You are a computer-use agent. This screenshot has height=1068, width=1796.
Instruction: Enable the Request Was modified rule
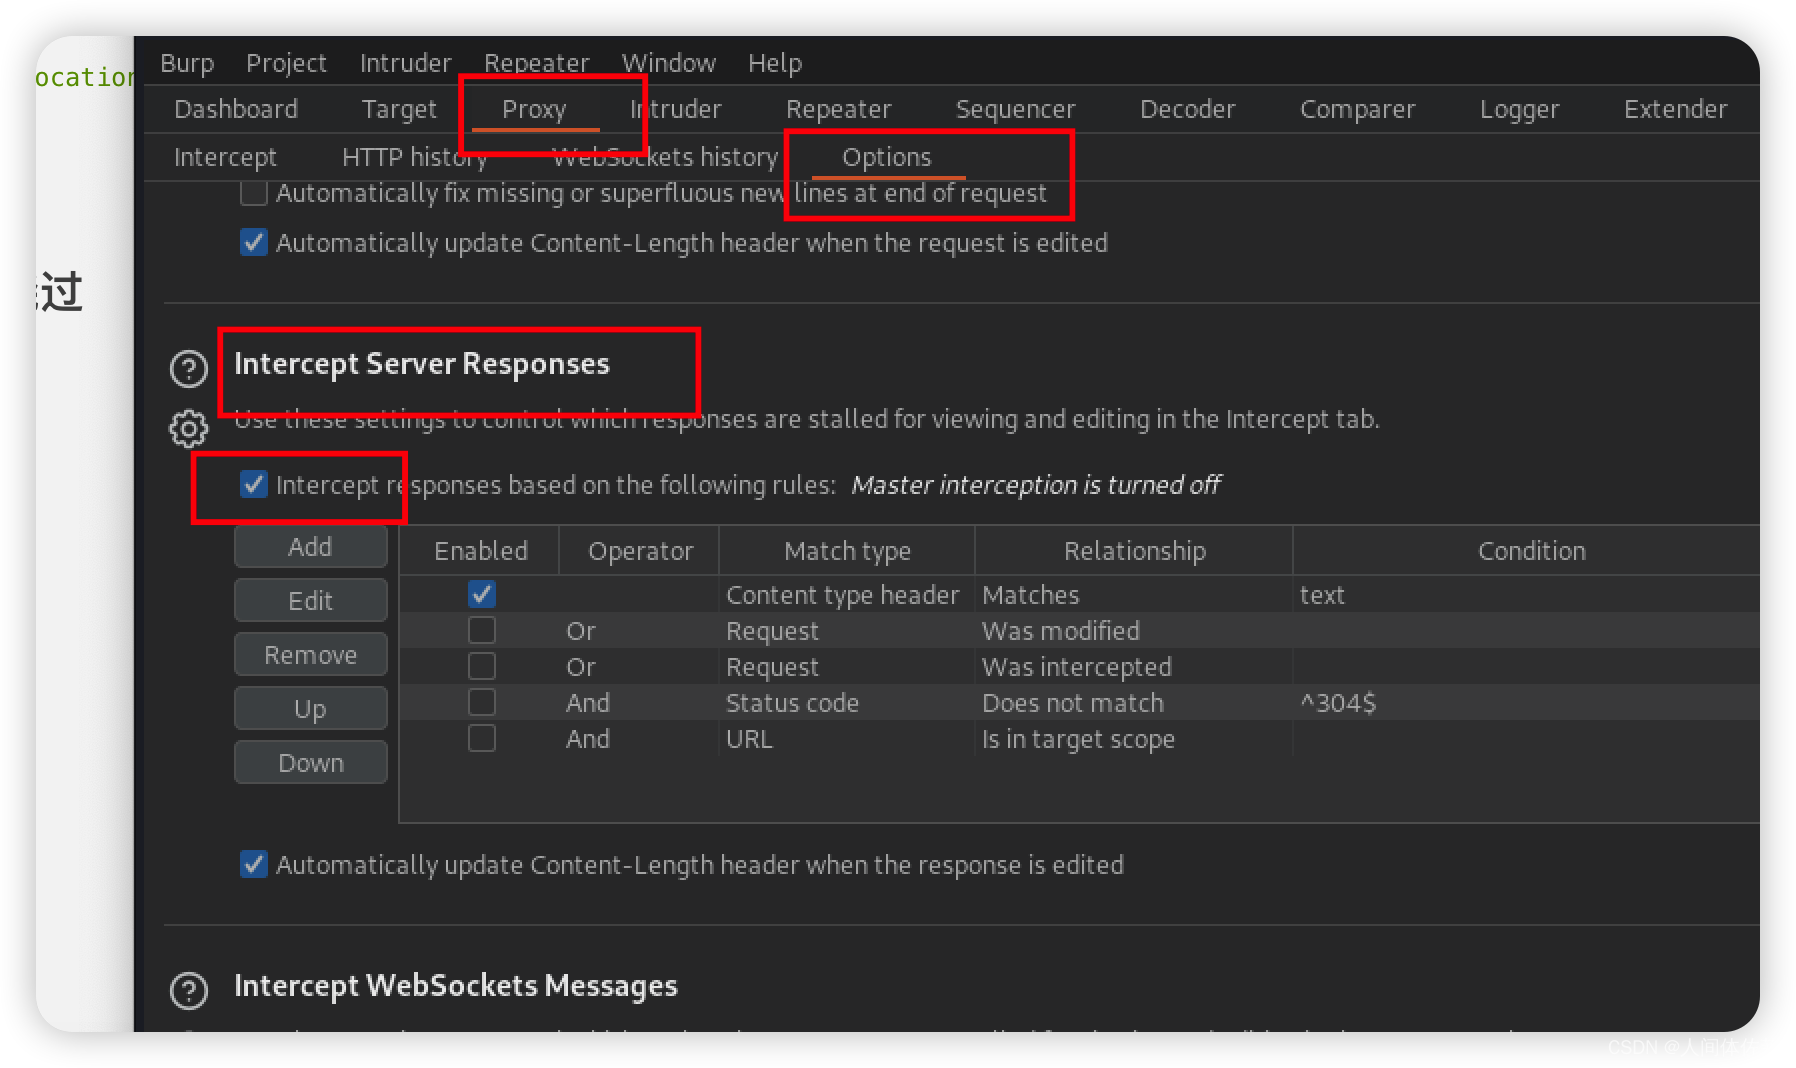point(482,630)
